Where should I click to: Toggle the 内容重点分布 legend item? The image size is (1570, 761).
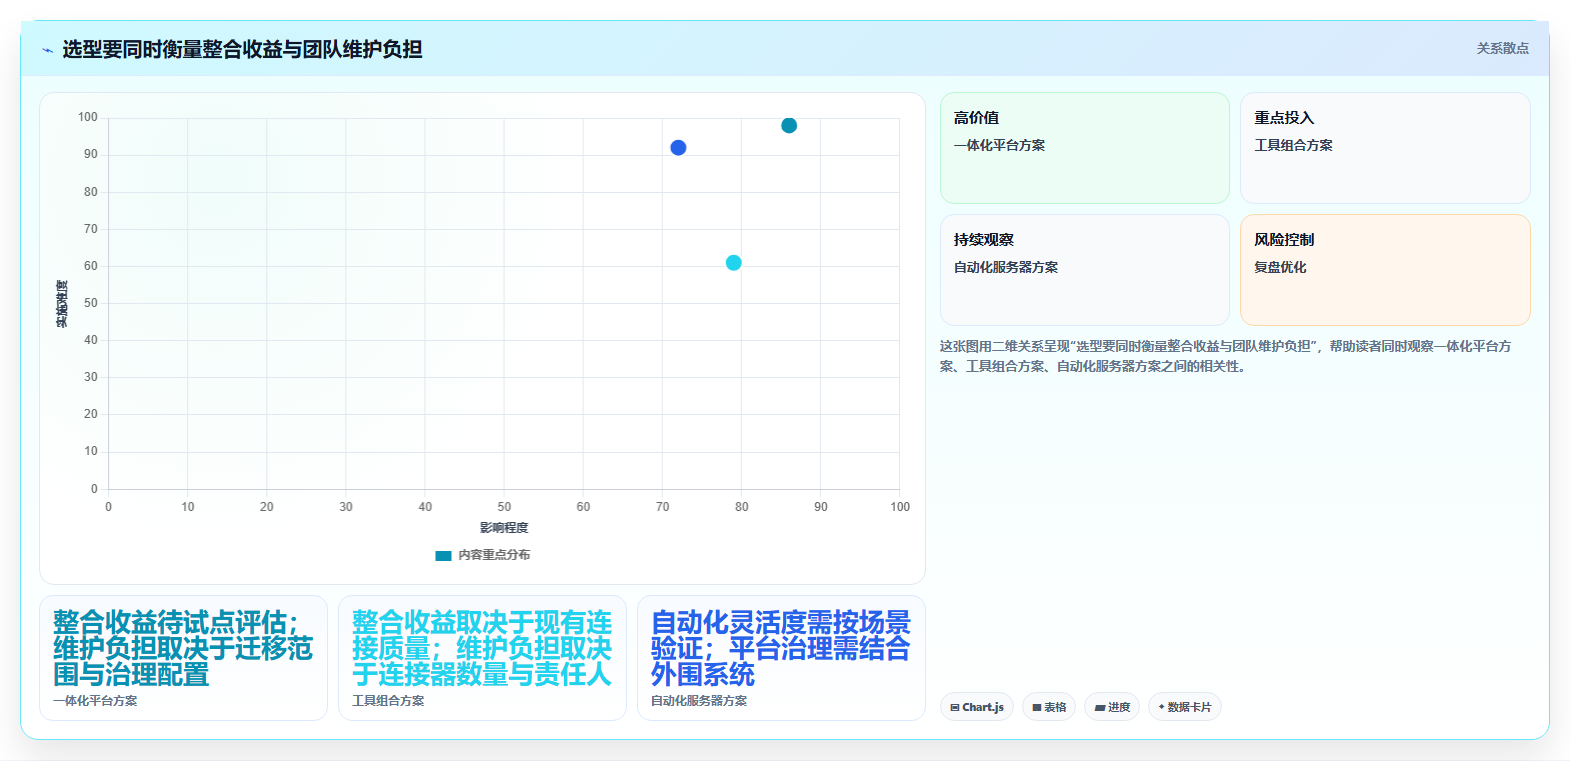pos(483,555)
